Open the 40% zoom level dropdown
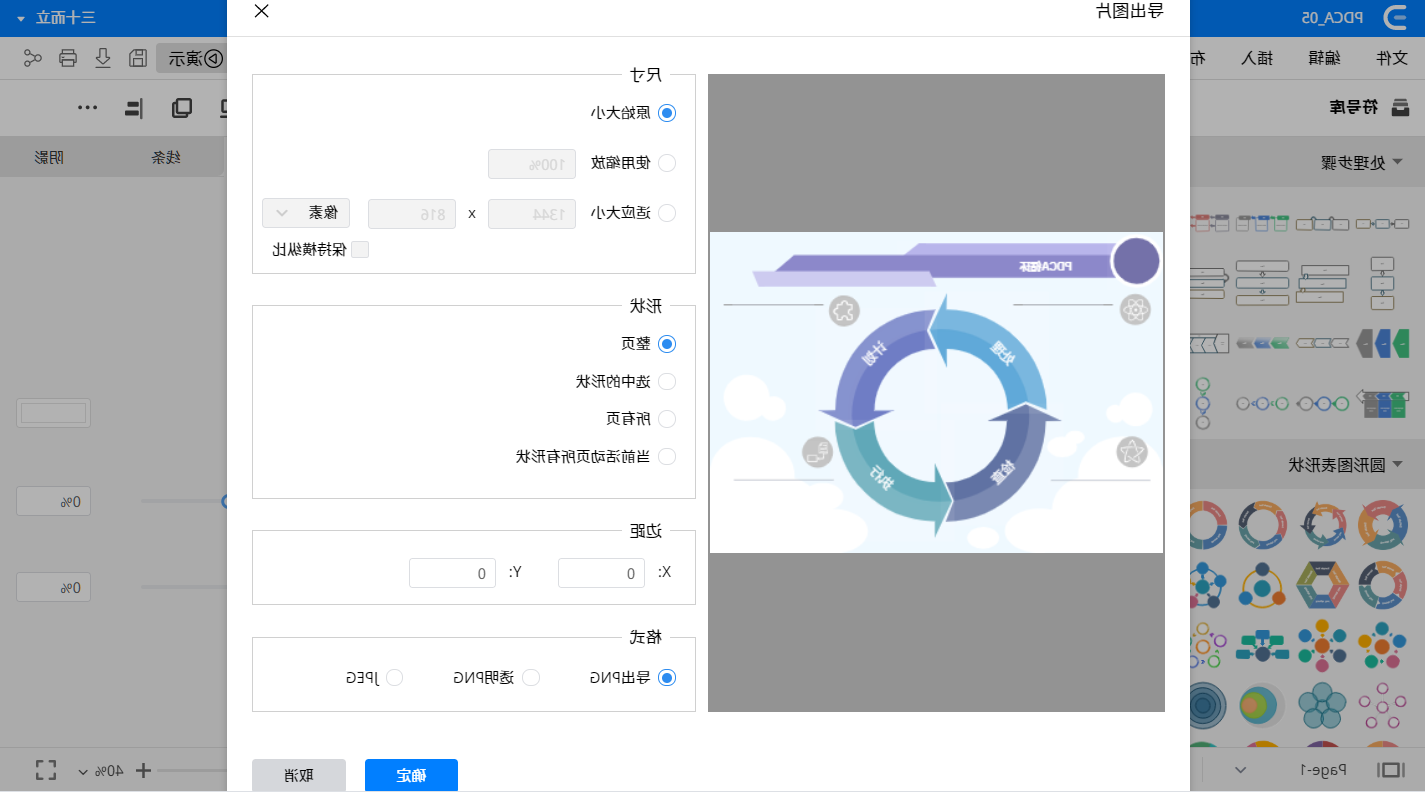1425x792 pixels. 101,770
